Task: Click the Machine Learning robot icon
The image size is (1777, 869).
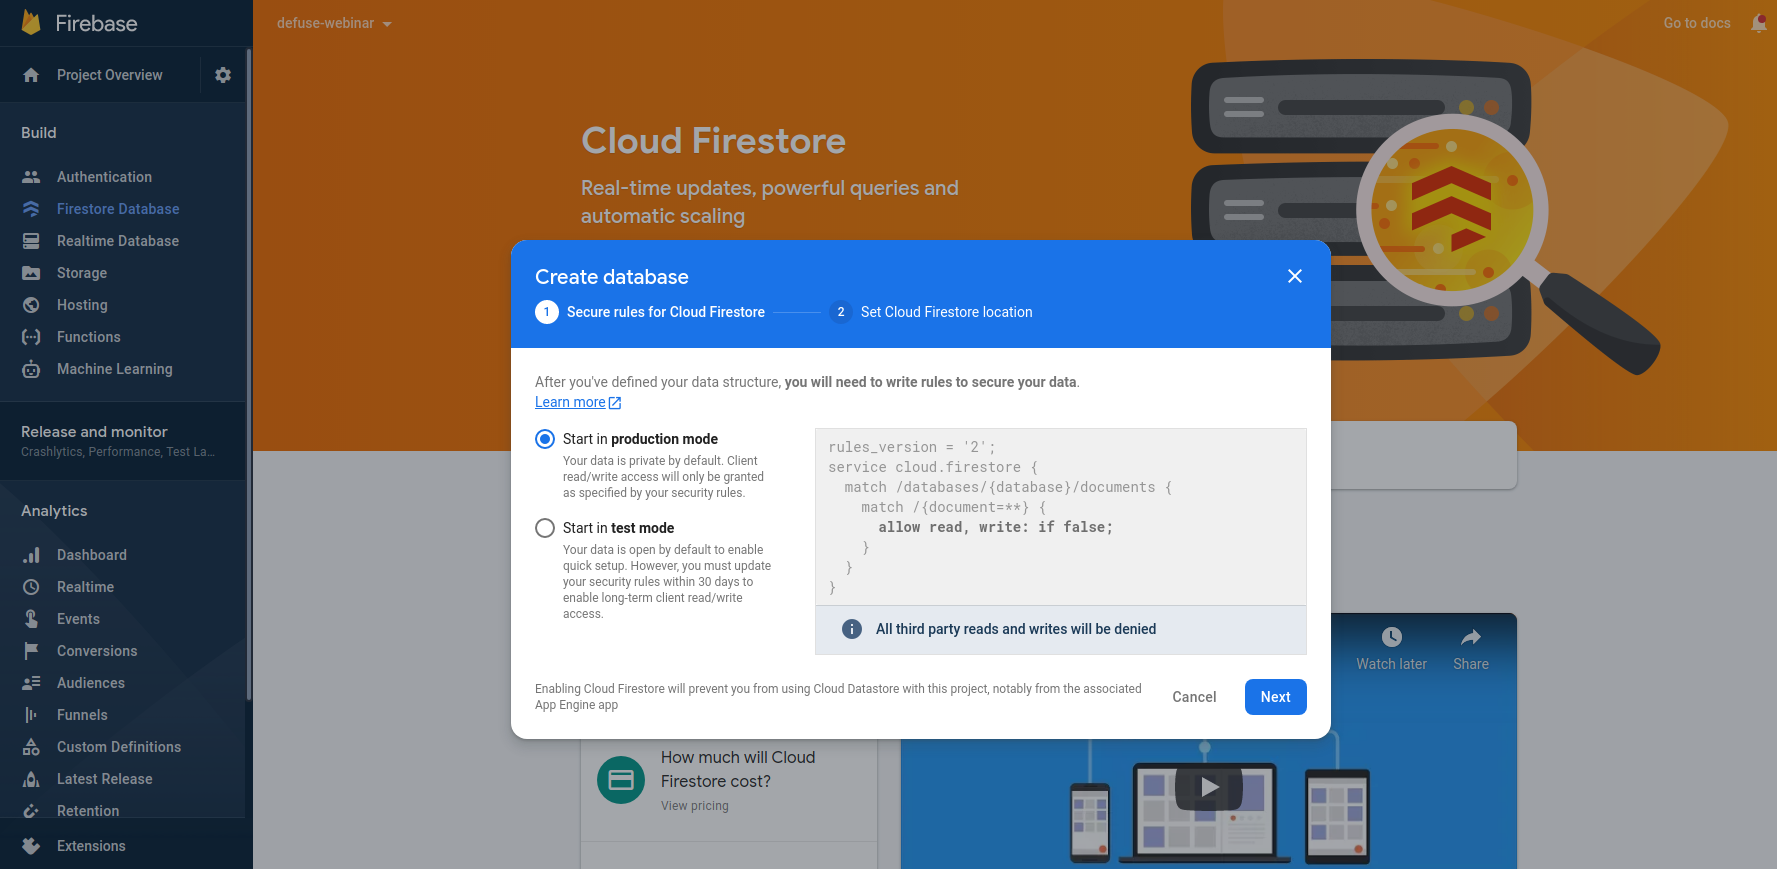Action: click(x=31, y=369)
